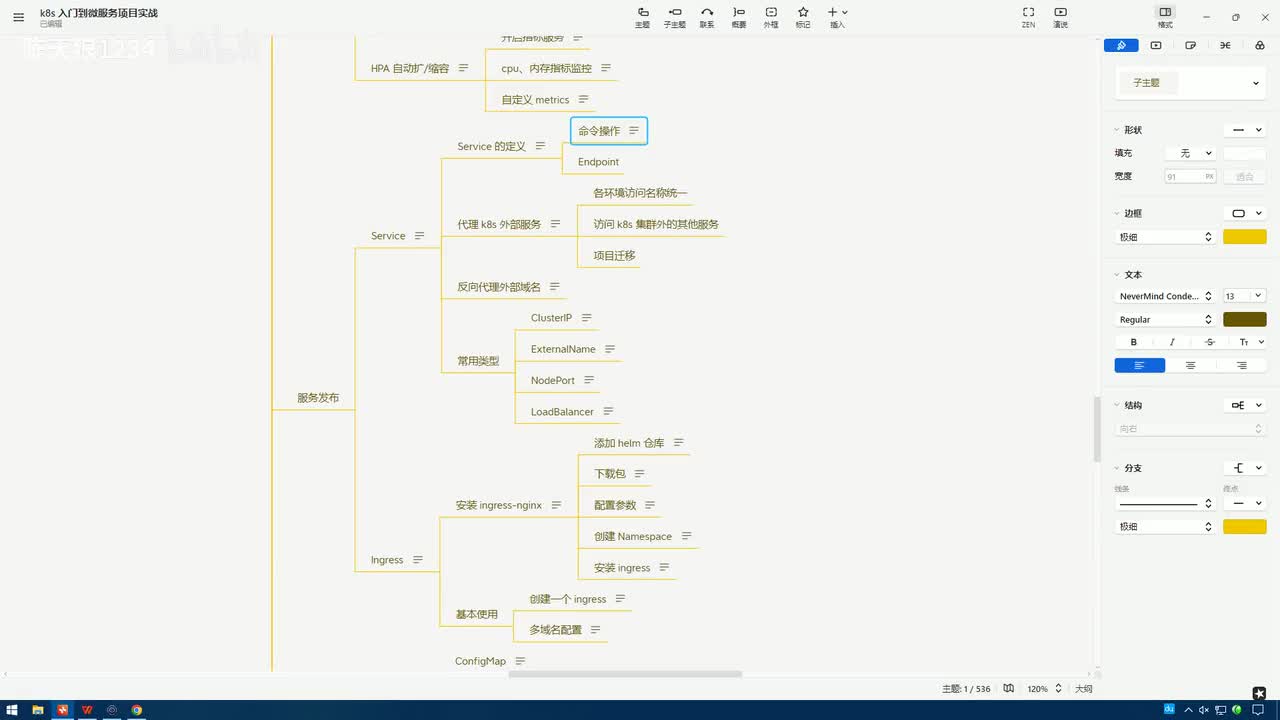The height and width of the screenshot is (720, 1280).
Task: Open the 子主题 style dropdown
Action: [x=1190, y=83]
